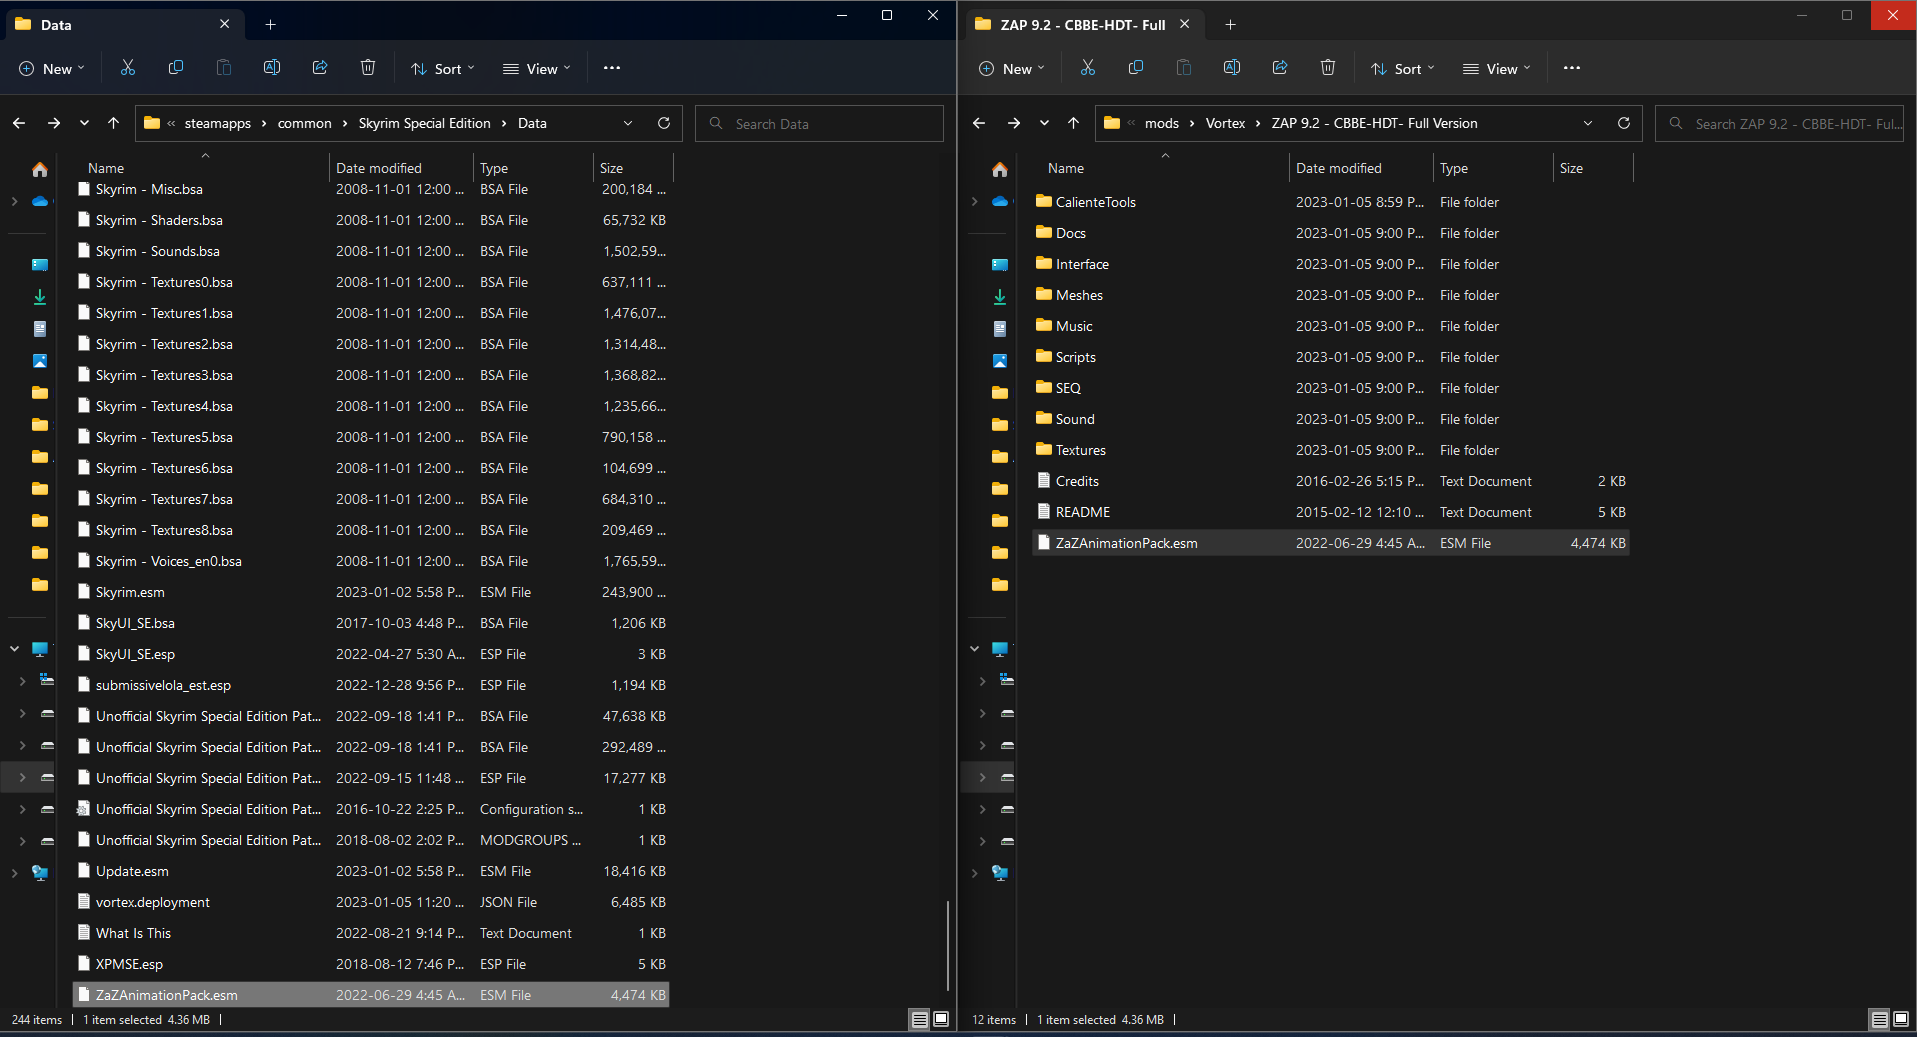Close the Data tab
The width and height of the screenshot is (1917, 1037).
coord(224,24)
